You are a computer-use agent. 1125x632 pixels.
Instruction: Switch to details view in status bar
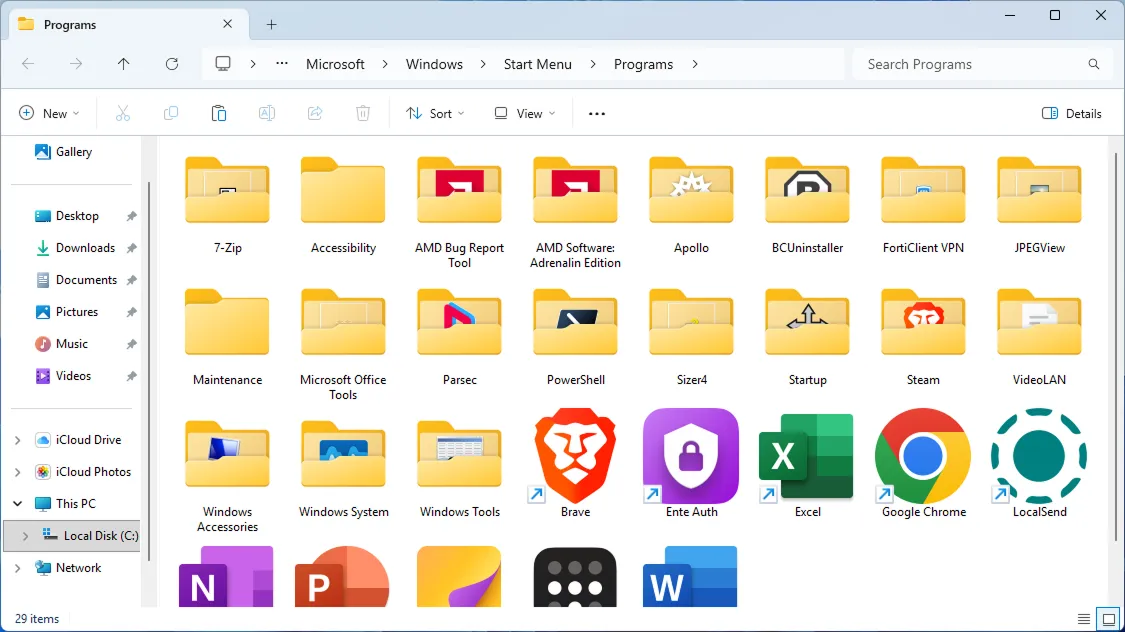click(x=1083, y=618)
